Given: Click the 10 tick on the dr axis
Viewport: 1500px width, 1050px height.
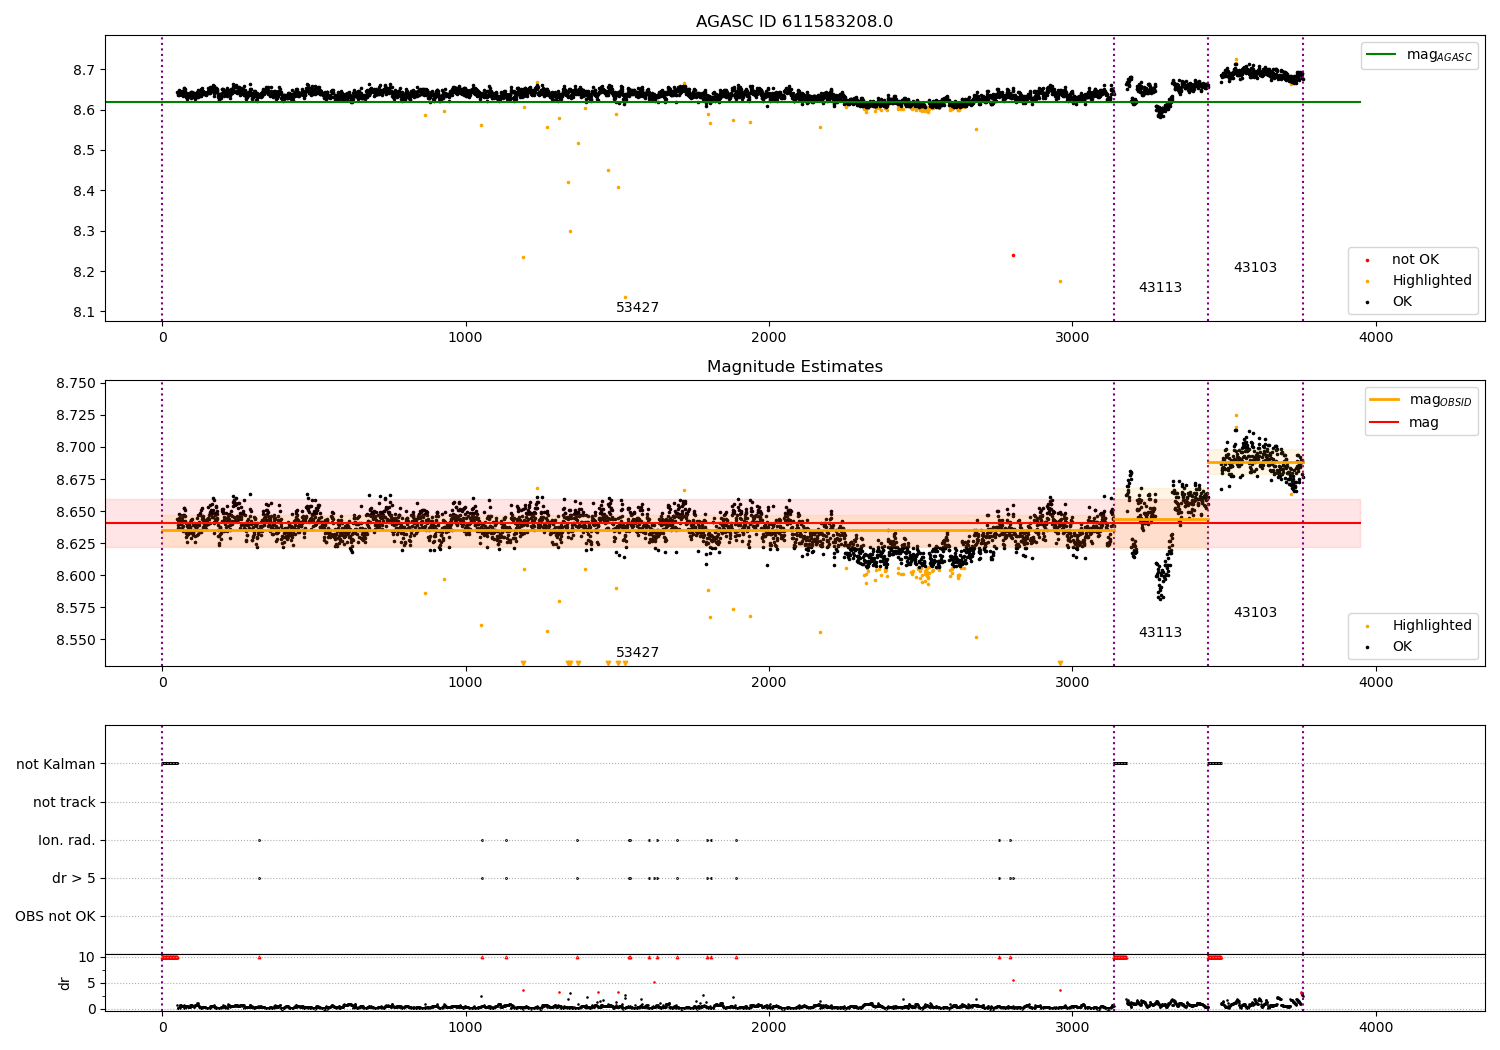Looking at the screenshot, I should pos(87,958).
